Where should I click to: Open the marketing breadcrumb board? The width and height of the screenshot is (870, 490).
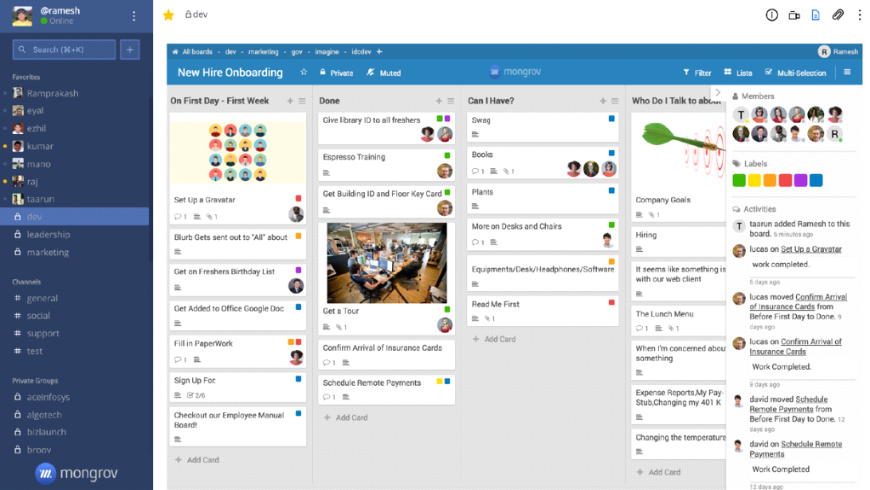[x=263, y=52]
